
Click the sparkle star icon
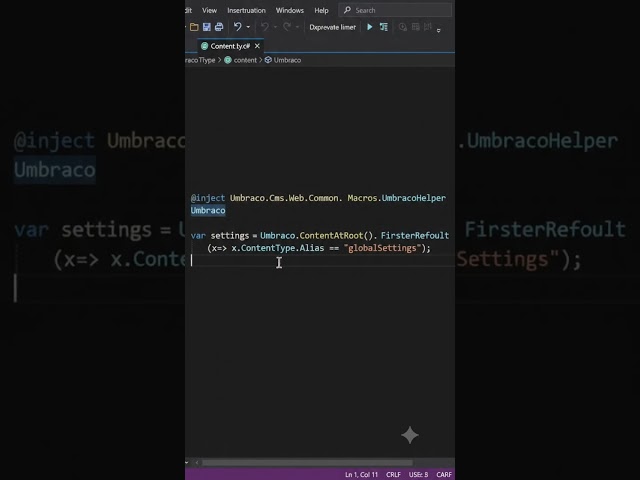coord(410,435)
